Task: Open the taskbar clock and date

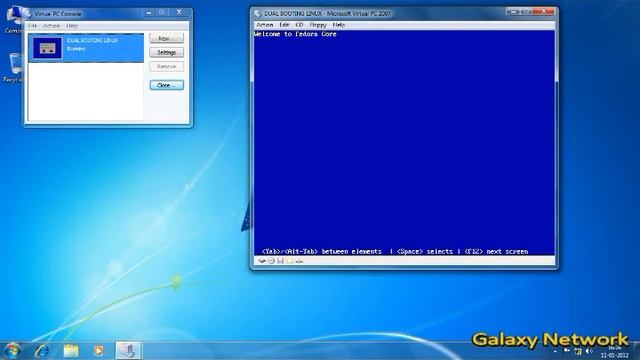Action: [614, 352]
